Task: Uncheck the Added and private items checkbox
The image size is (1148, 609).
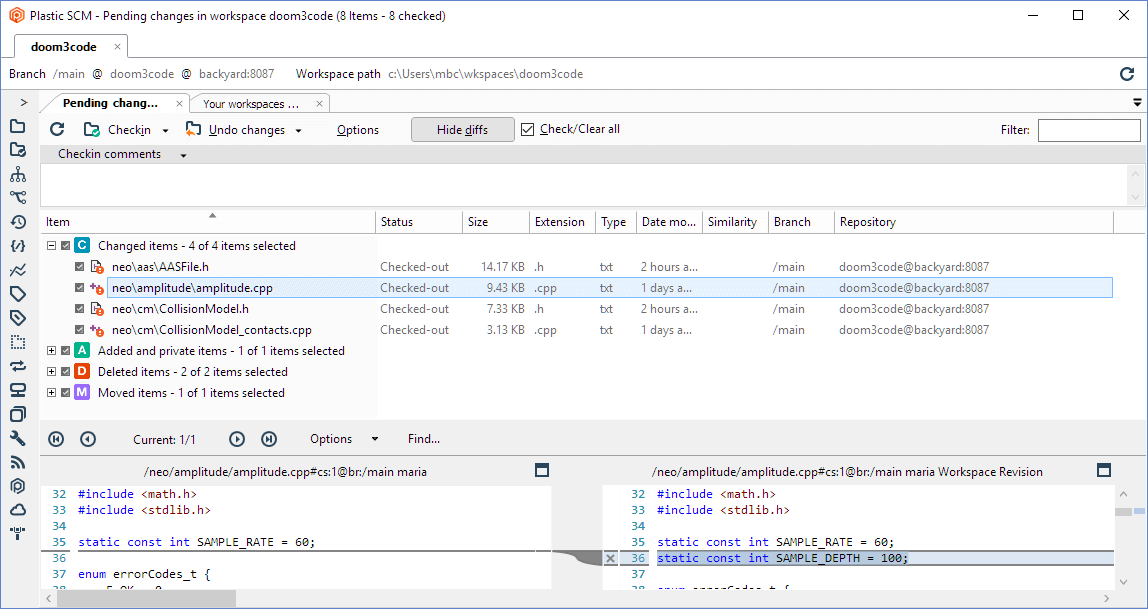Action: pyautogui.click(x=66, y=351)
